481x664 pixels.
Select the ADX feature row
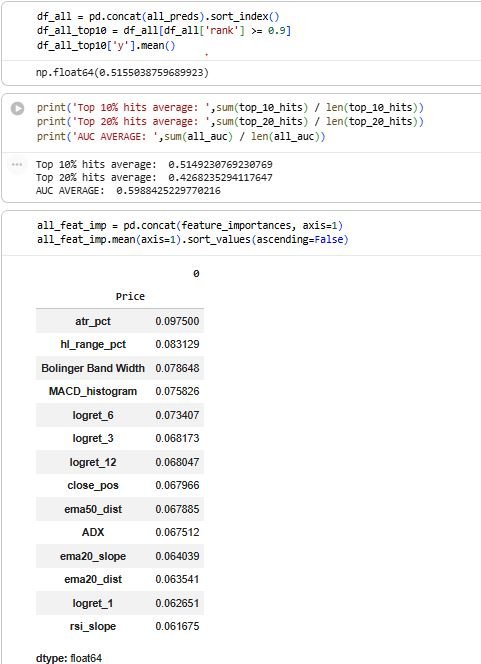[x=120, y=532]
